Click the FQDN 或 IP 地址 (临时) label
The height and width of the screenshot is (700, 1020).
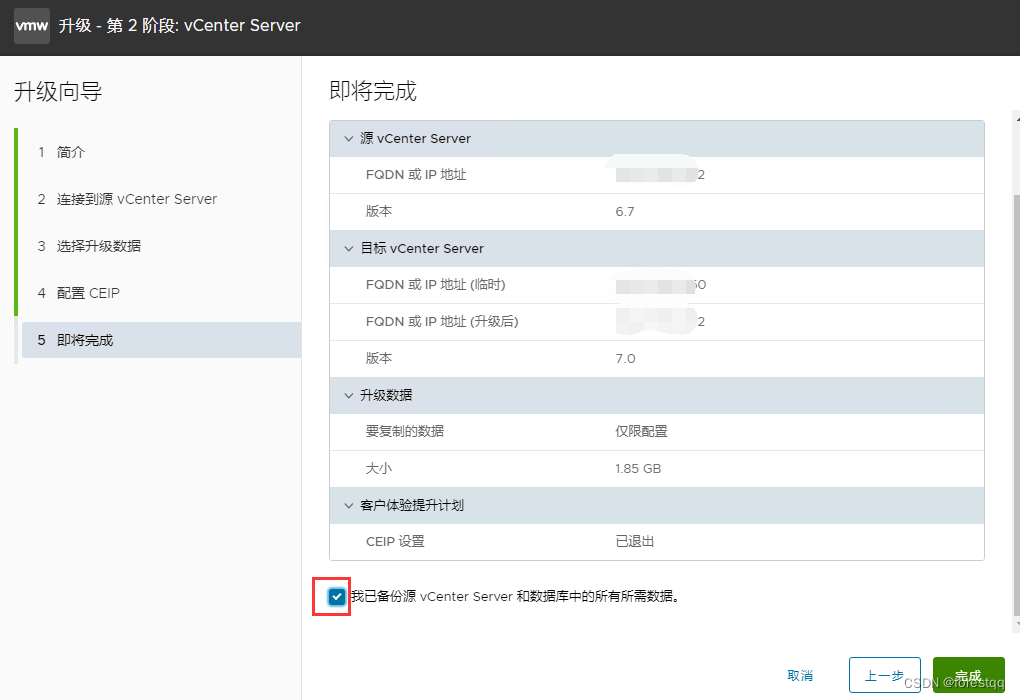pos(435,284)
